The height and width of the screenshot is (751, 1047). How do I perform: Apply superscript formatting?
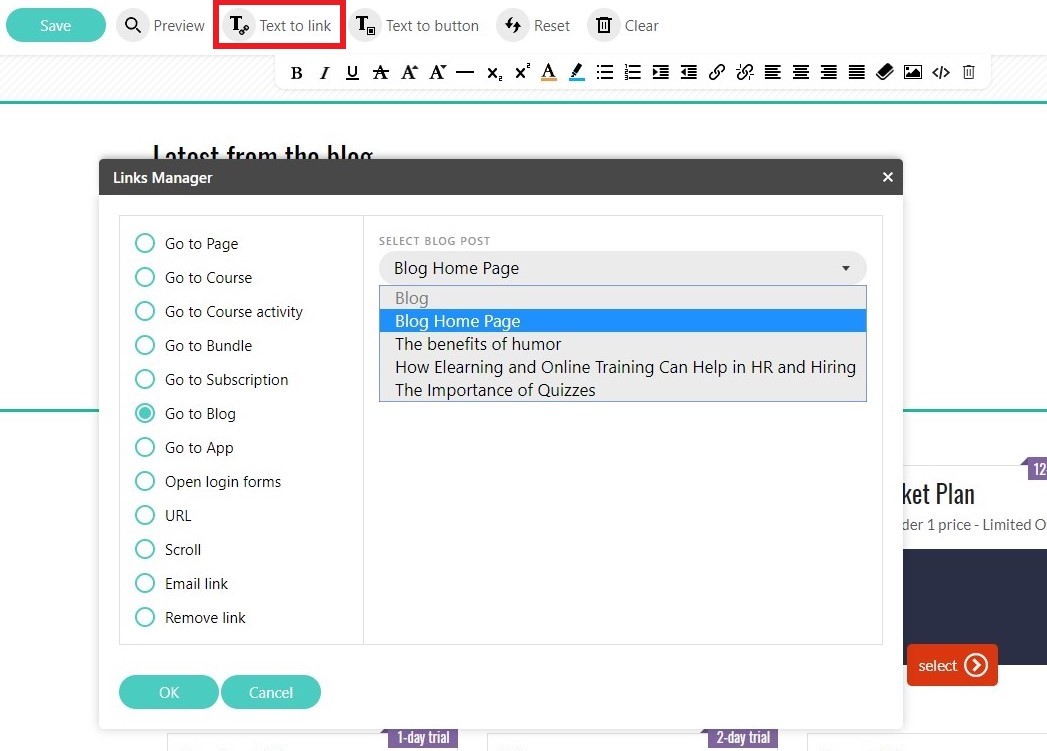click(522, 71)
